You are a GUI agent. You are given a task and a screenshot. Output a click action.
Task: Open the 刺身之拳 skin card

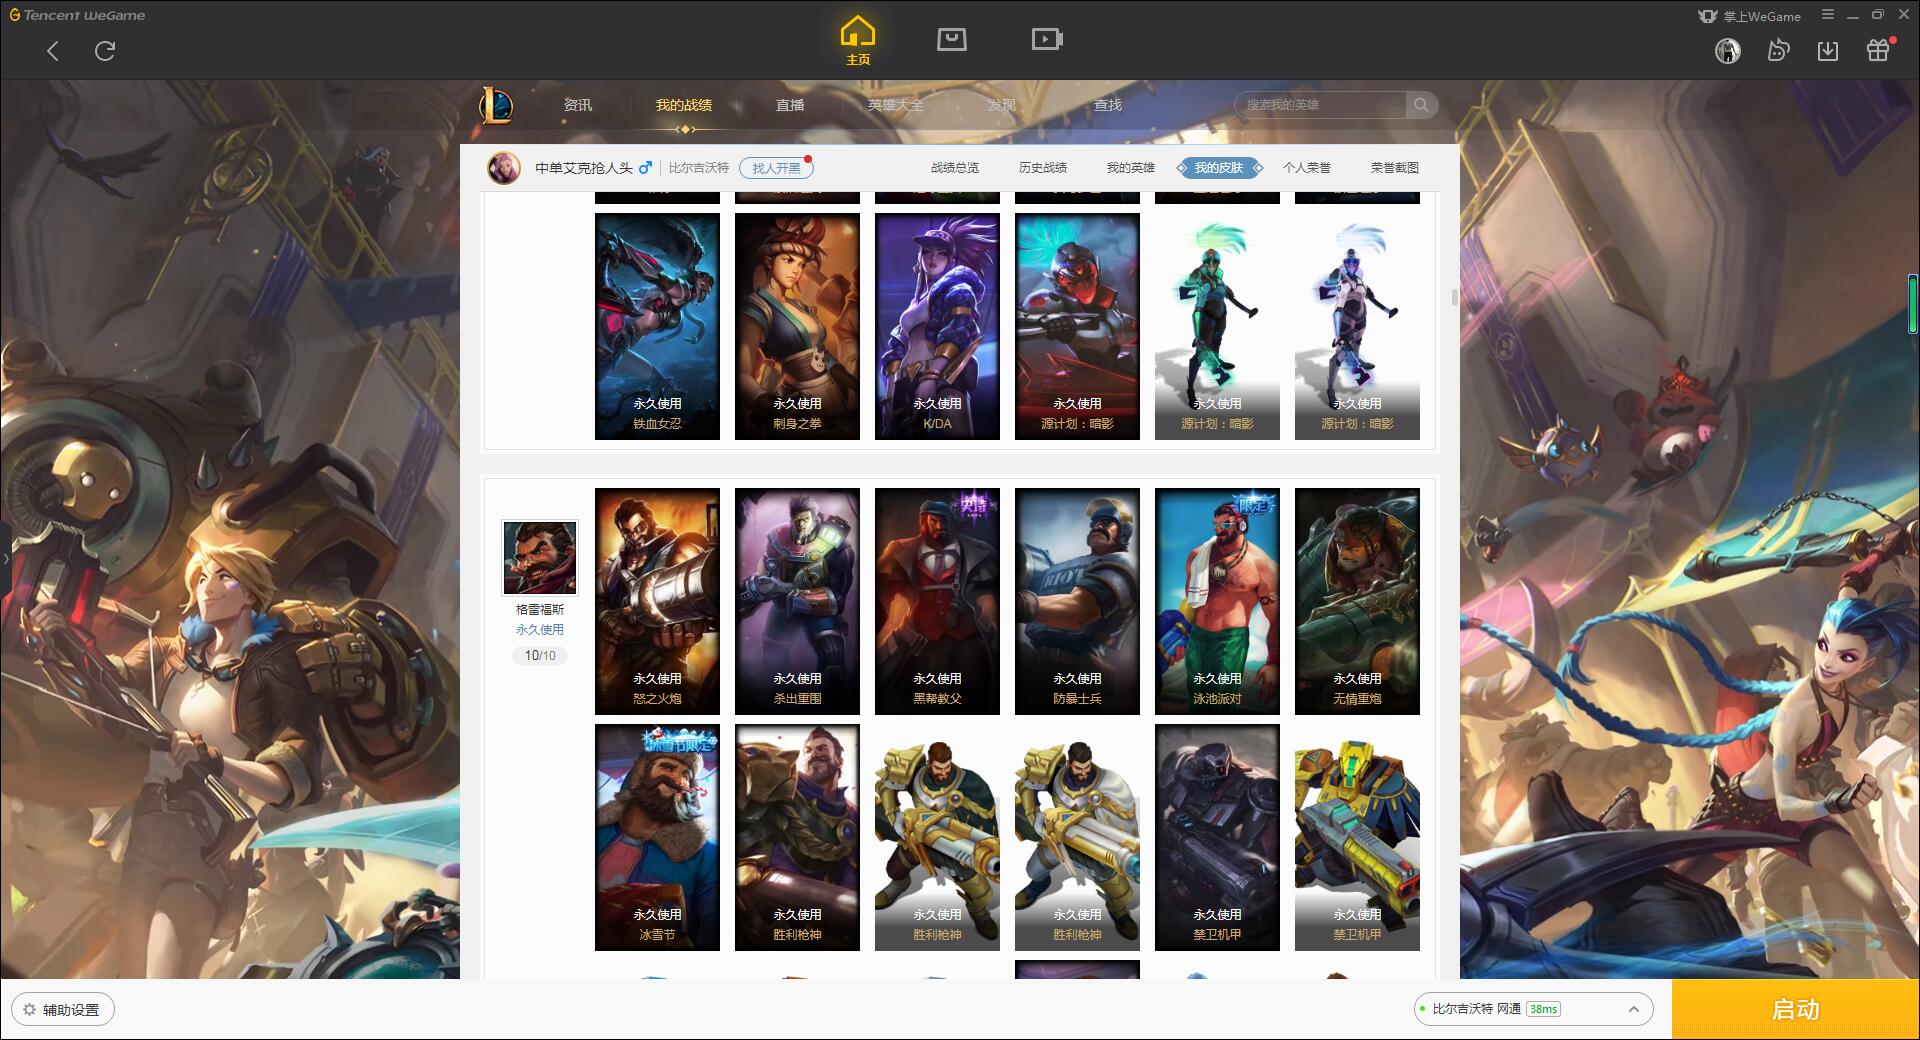[x=797, y=326]
